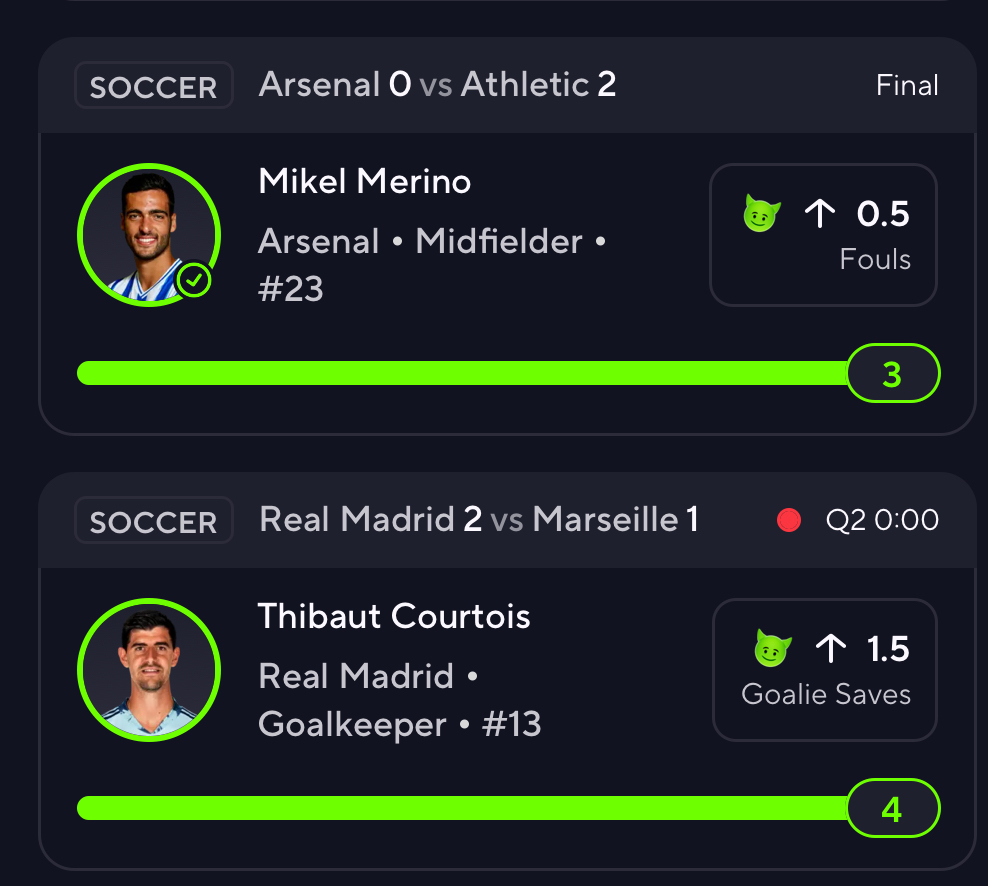Click the progress value bubble showing 4
This screenshot has width=988, height=886.
click(x=892, y=808)
